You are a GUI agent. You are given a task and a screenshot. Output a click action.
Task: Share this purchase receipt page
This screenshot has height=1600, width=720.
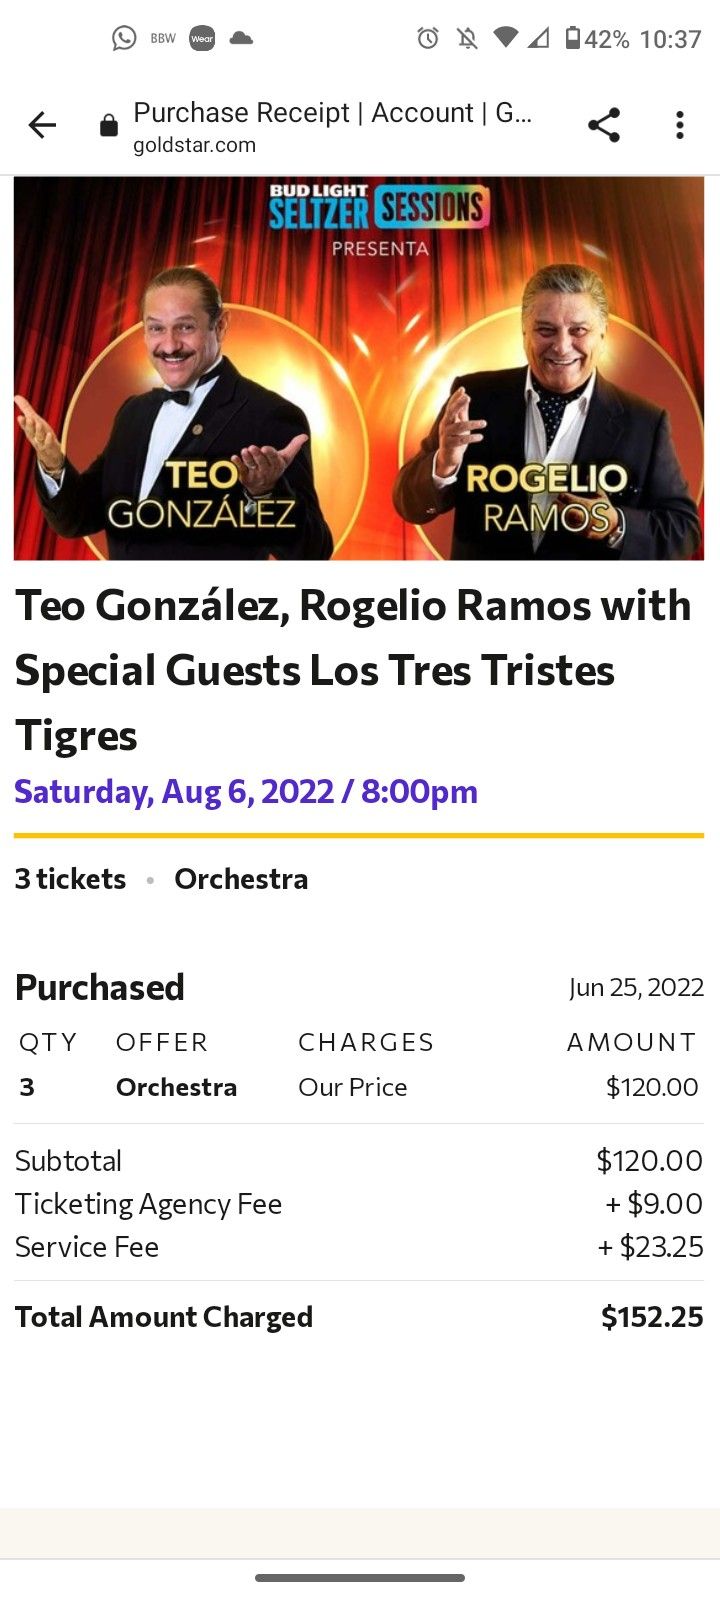(x=604, y=125)
